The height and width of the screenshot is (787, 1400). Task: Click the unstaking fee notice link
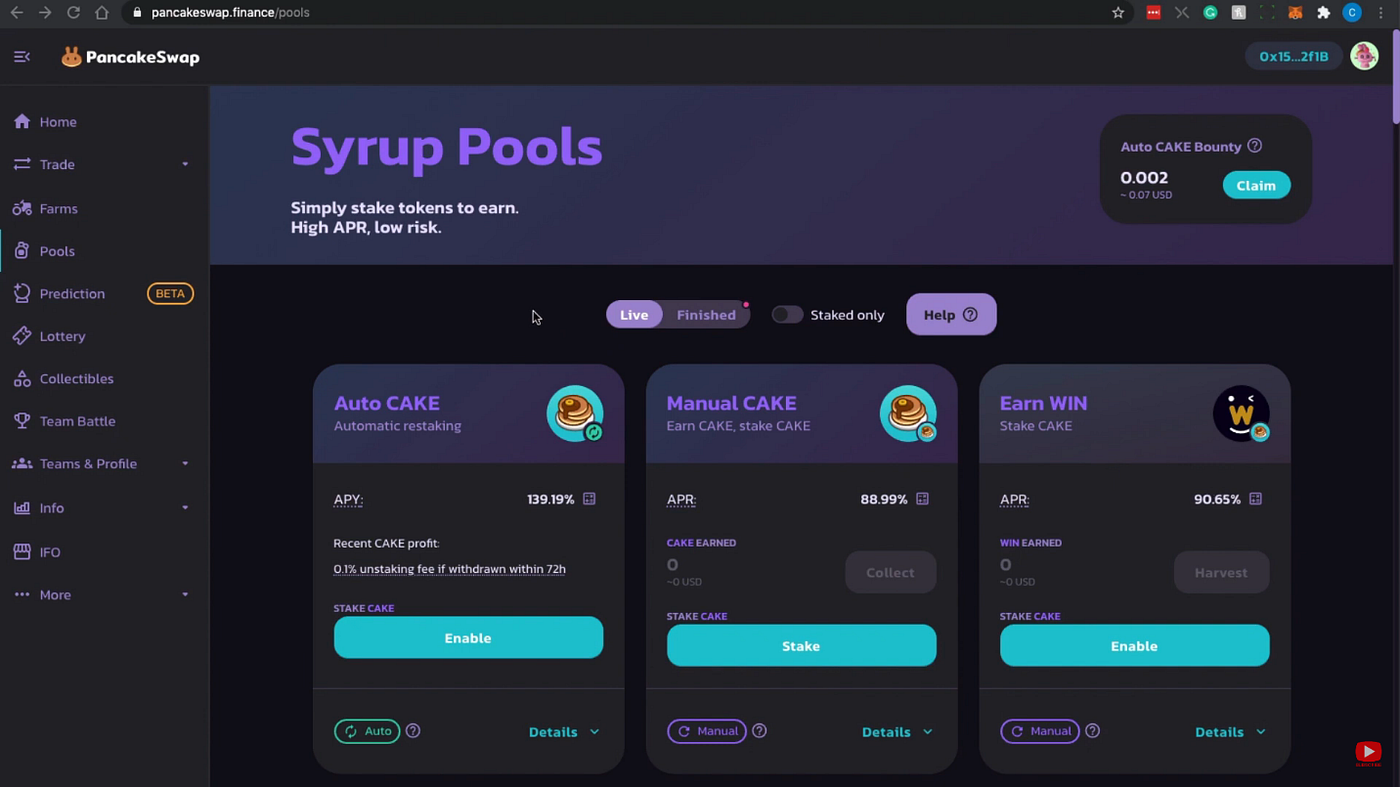pos(450,569)
